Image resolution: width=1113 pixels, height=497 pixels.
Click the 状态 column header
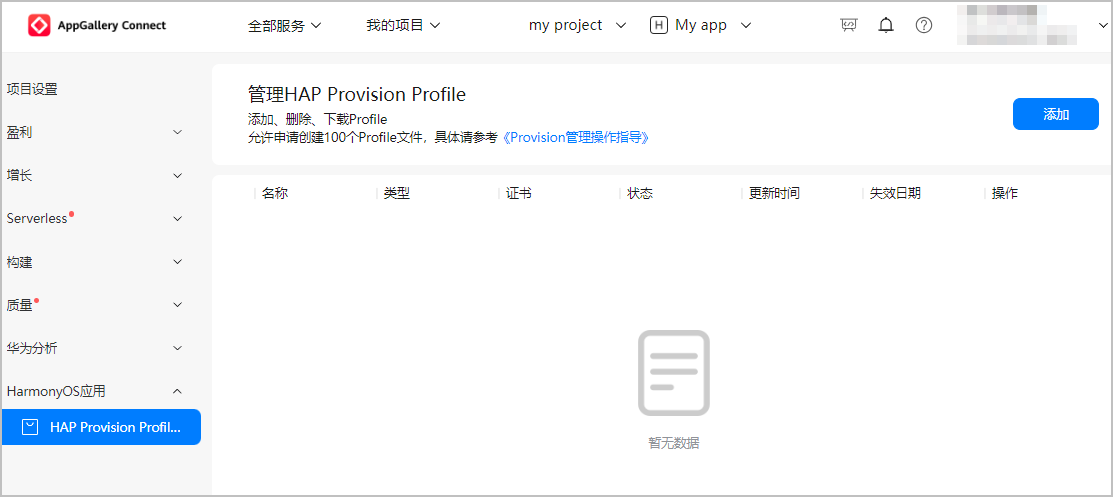[640, 193]
